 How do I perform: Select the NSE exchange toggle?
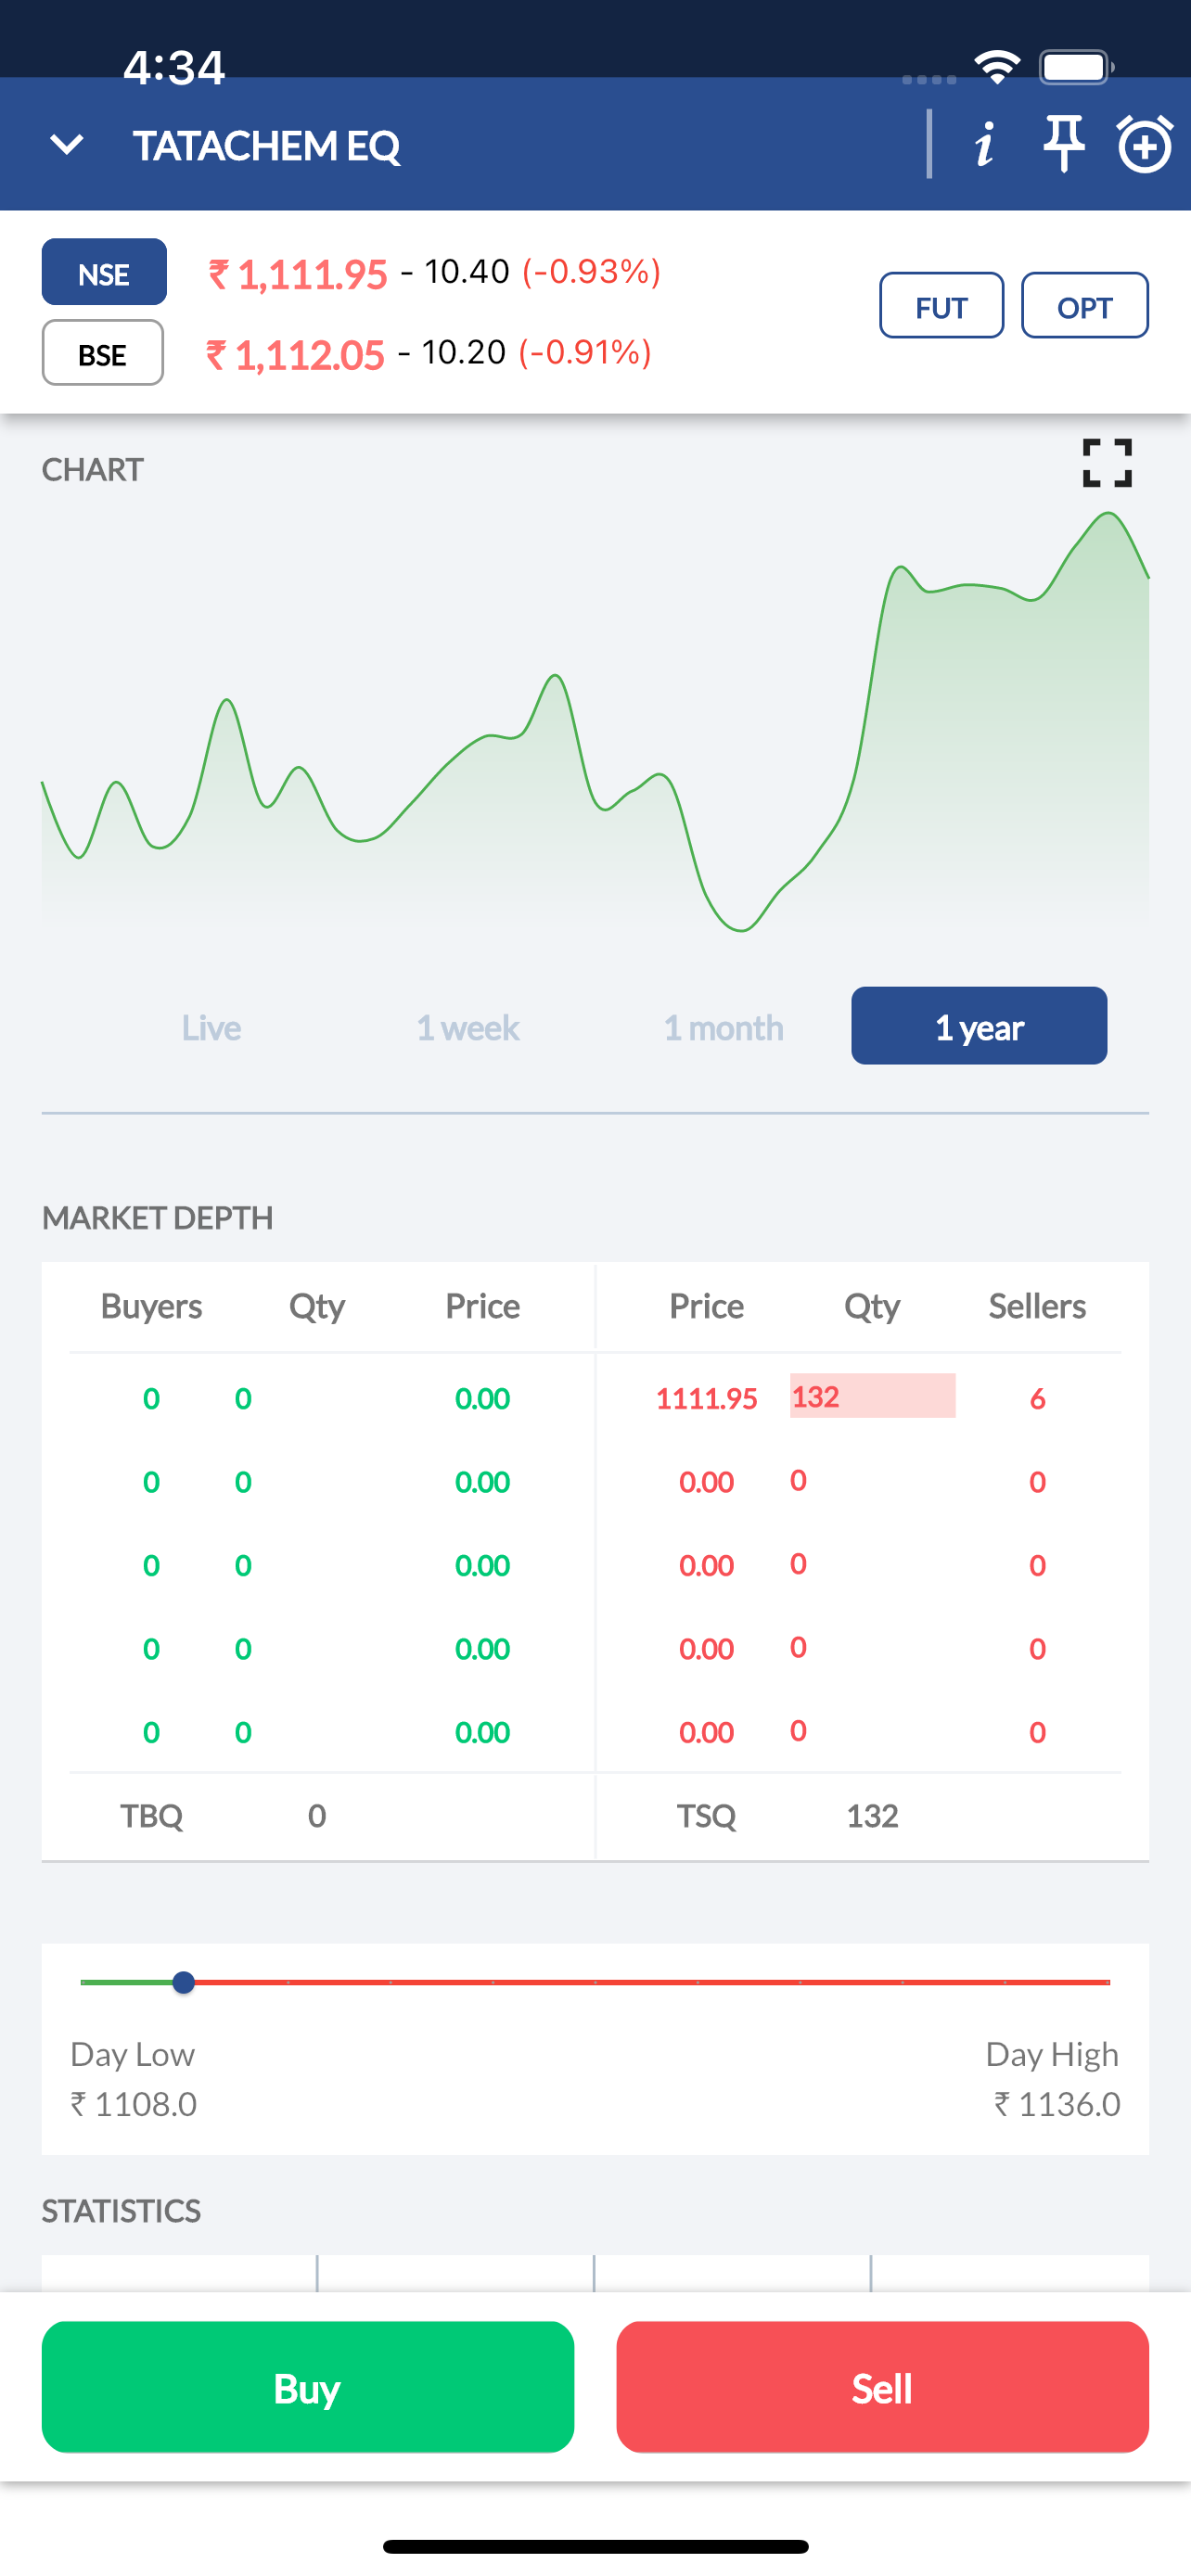104,272
